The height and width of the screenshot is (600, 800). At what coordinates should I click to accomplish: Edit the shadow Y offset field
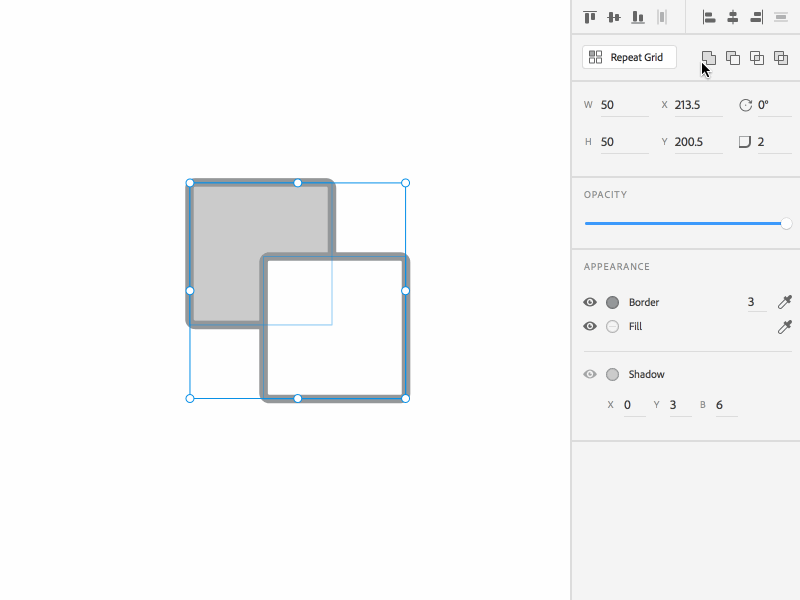(x=680, y=405)
